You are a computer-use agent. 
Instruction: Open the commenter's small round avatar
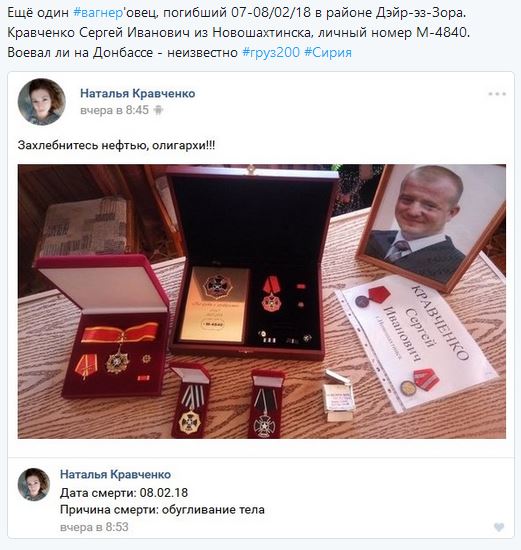(x=34, y=484)
